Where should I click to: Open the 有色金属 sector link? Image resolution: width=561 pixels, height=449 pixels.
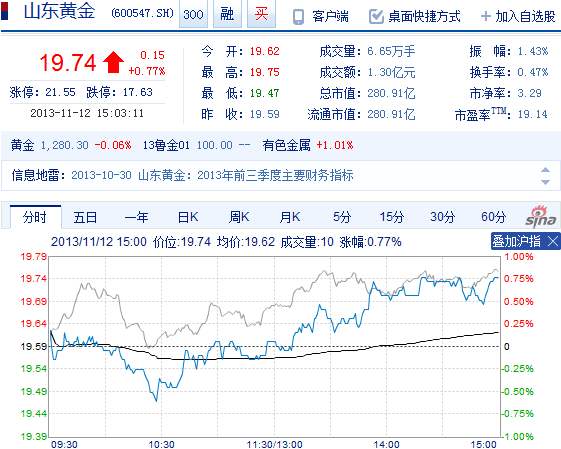(287, 145)
